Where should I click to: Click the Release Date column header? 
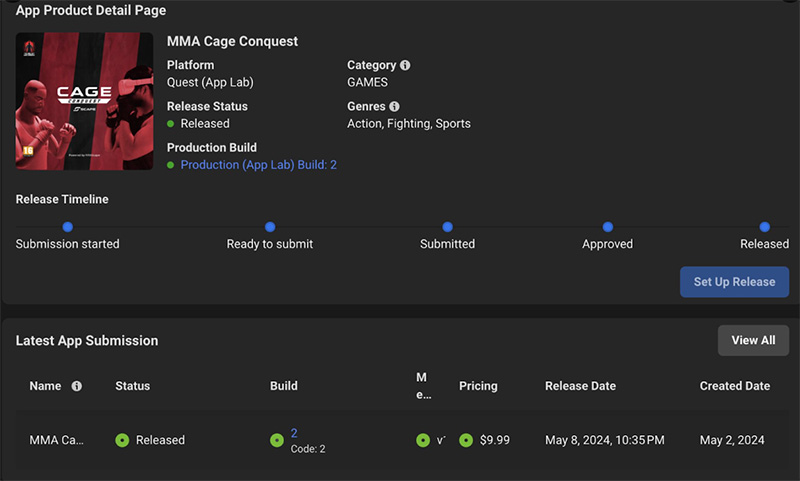click(x=580, y=386)
